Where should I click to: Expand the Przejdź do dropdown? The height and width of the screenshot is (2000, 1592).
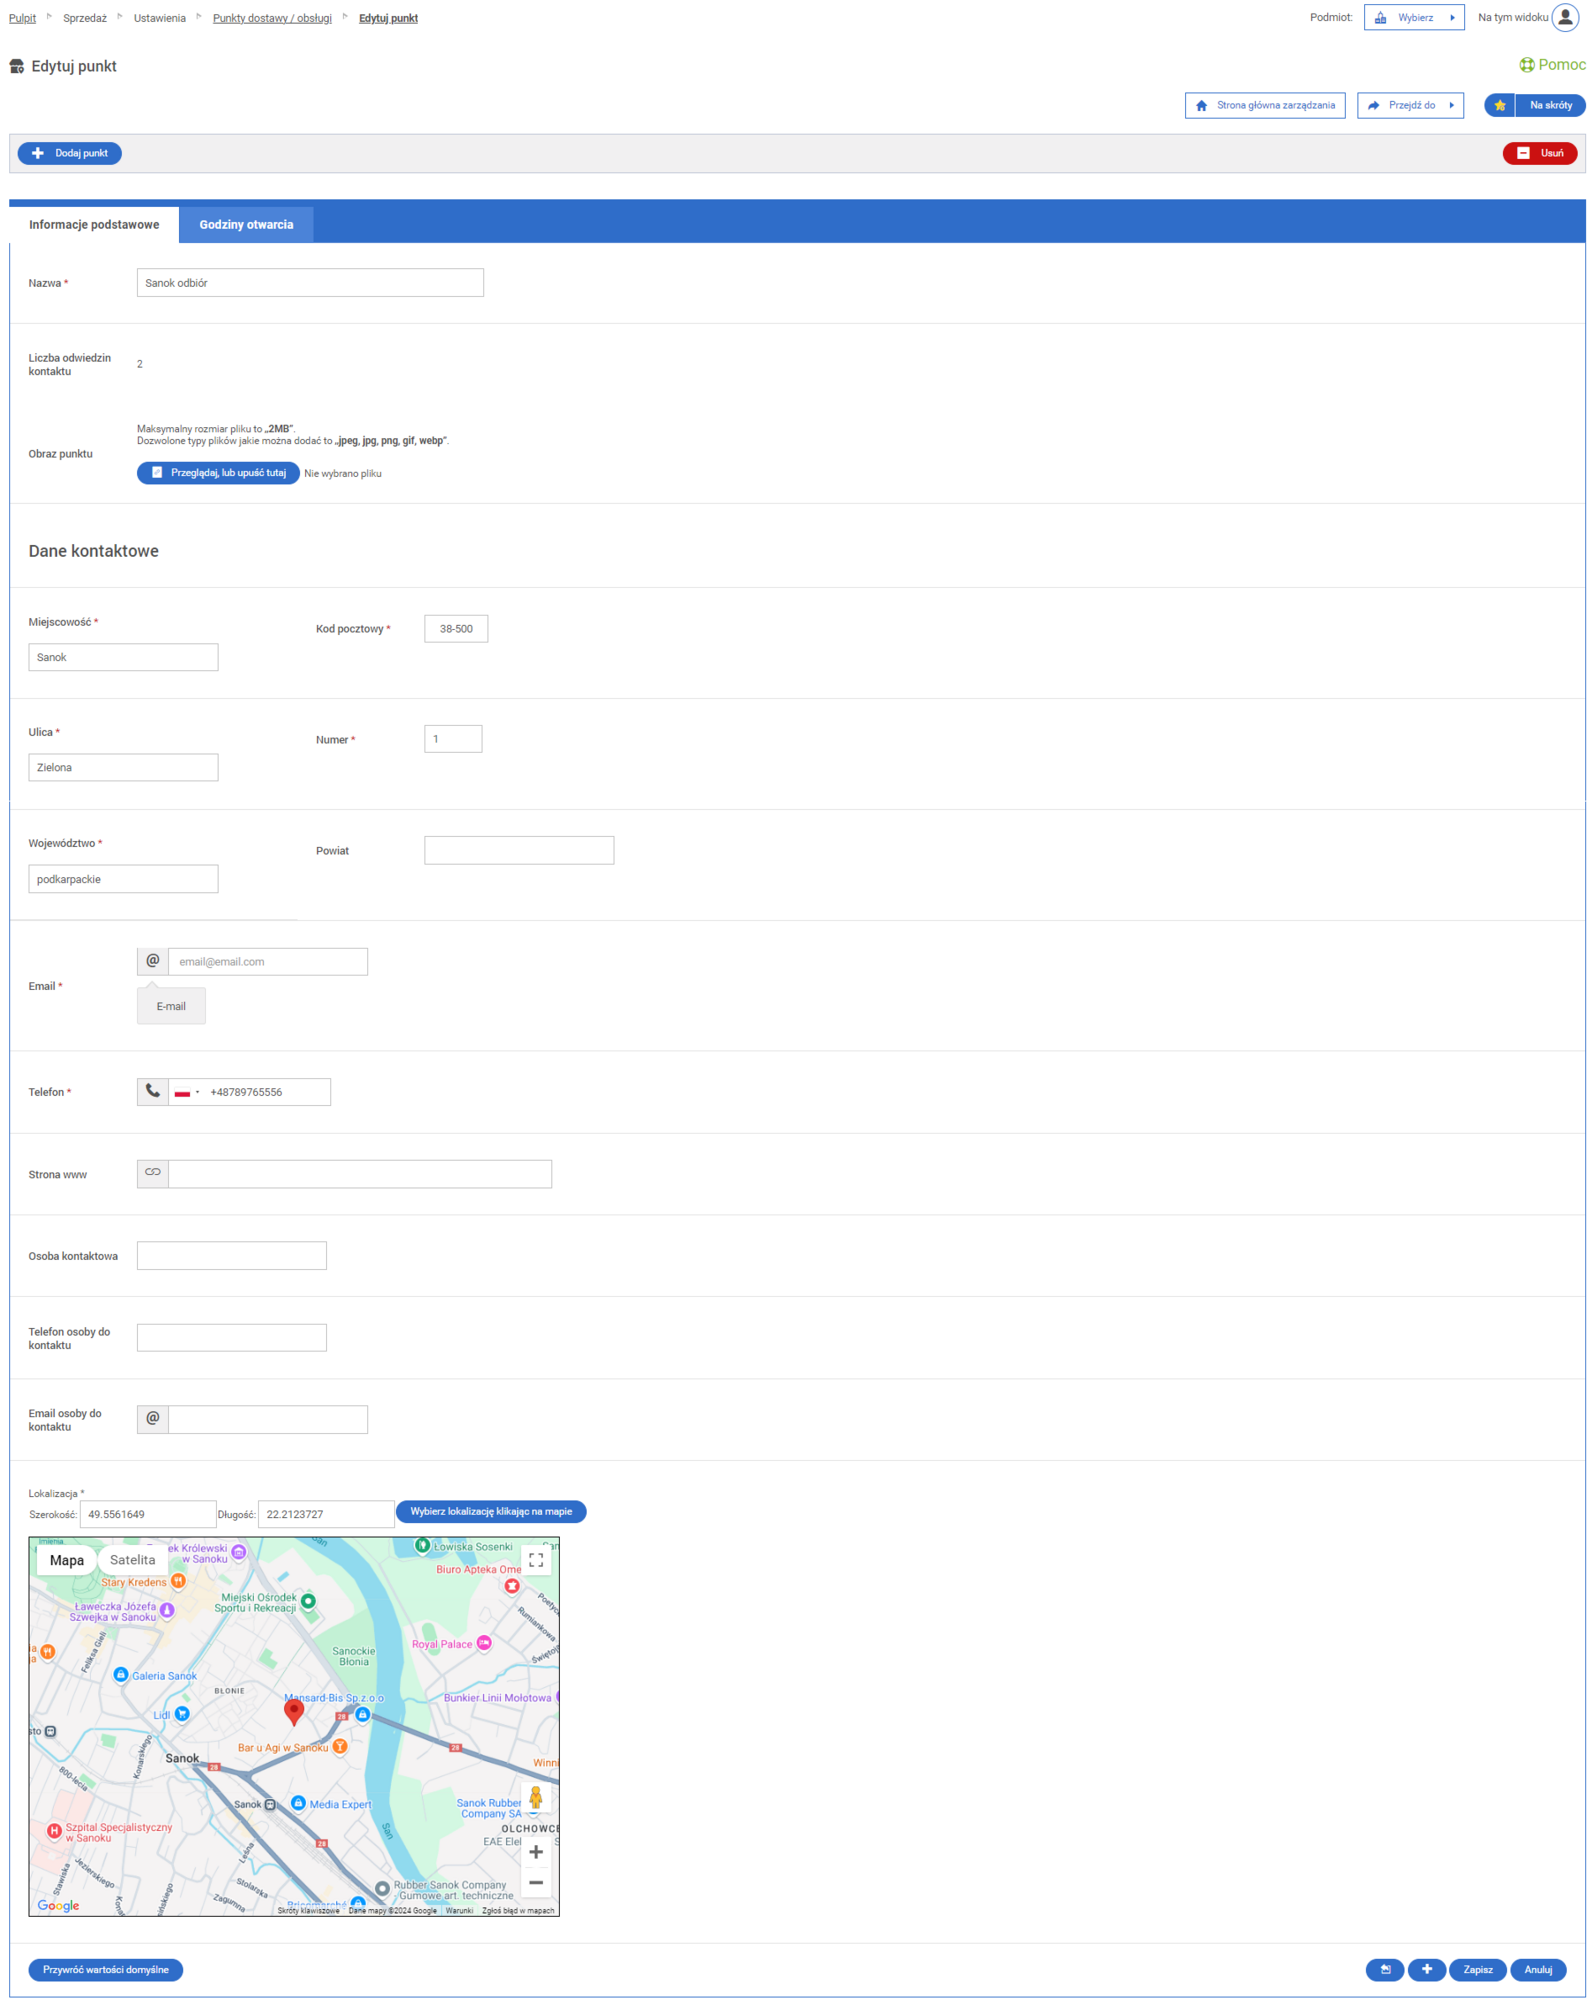tap(1410, 106)
